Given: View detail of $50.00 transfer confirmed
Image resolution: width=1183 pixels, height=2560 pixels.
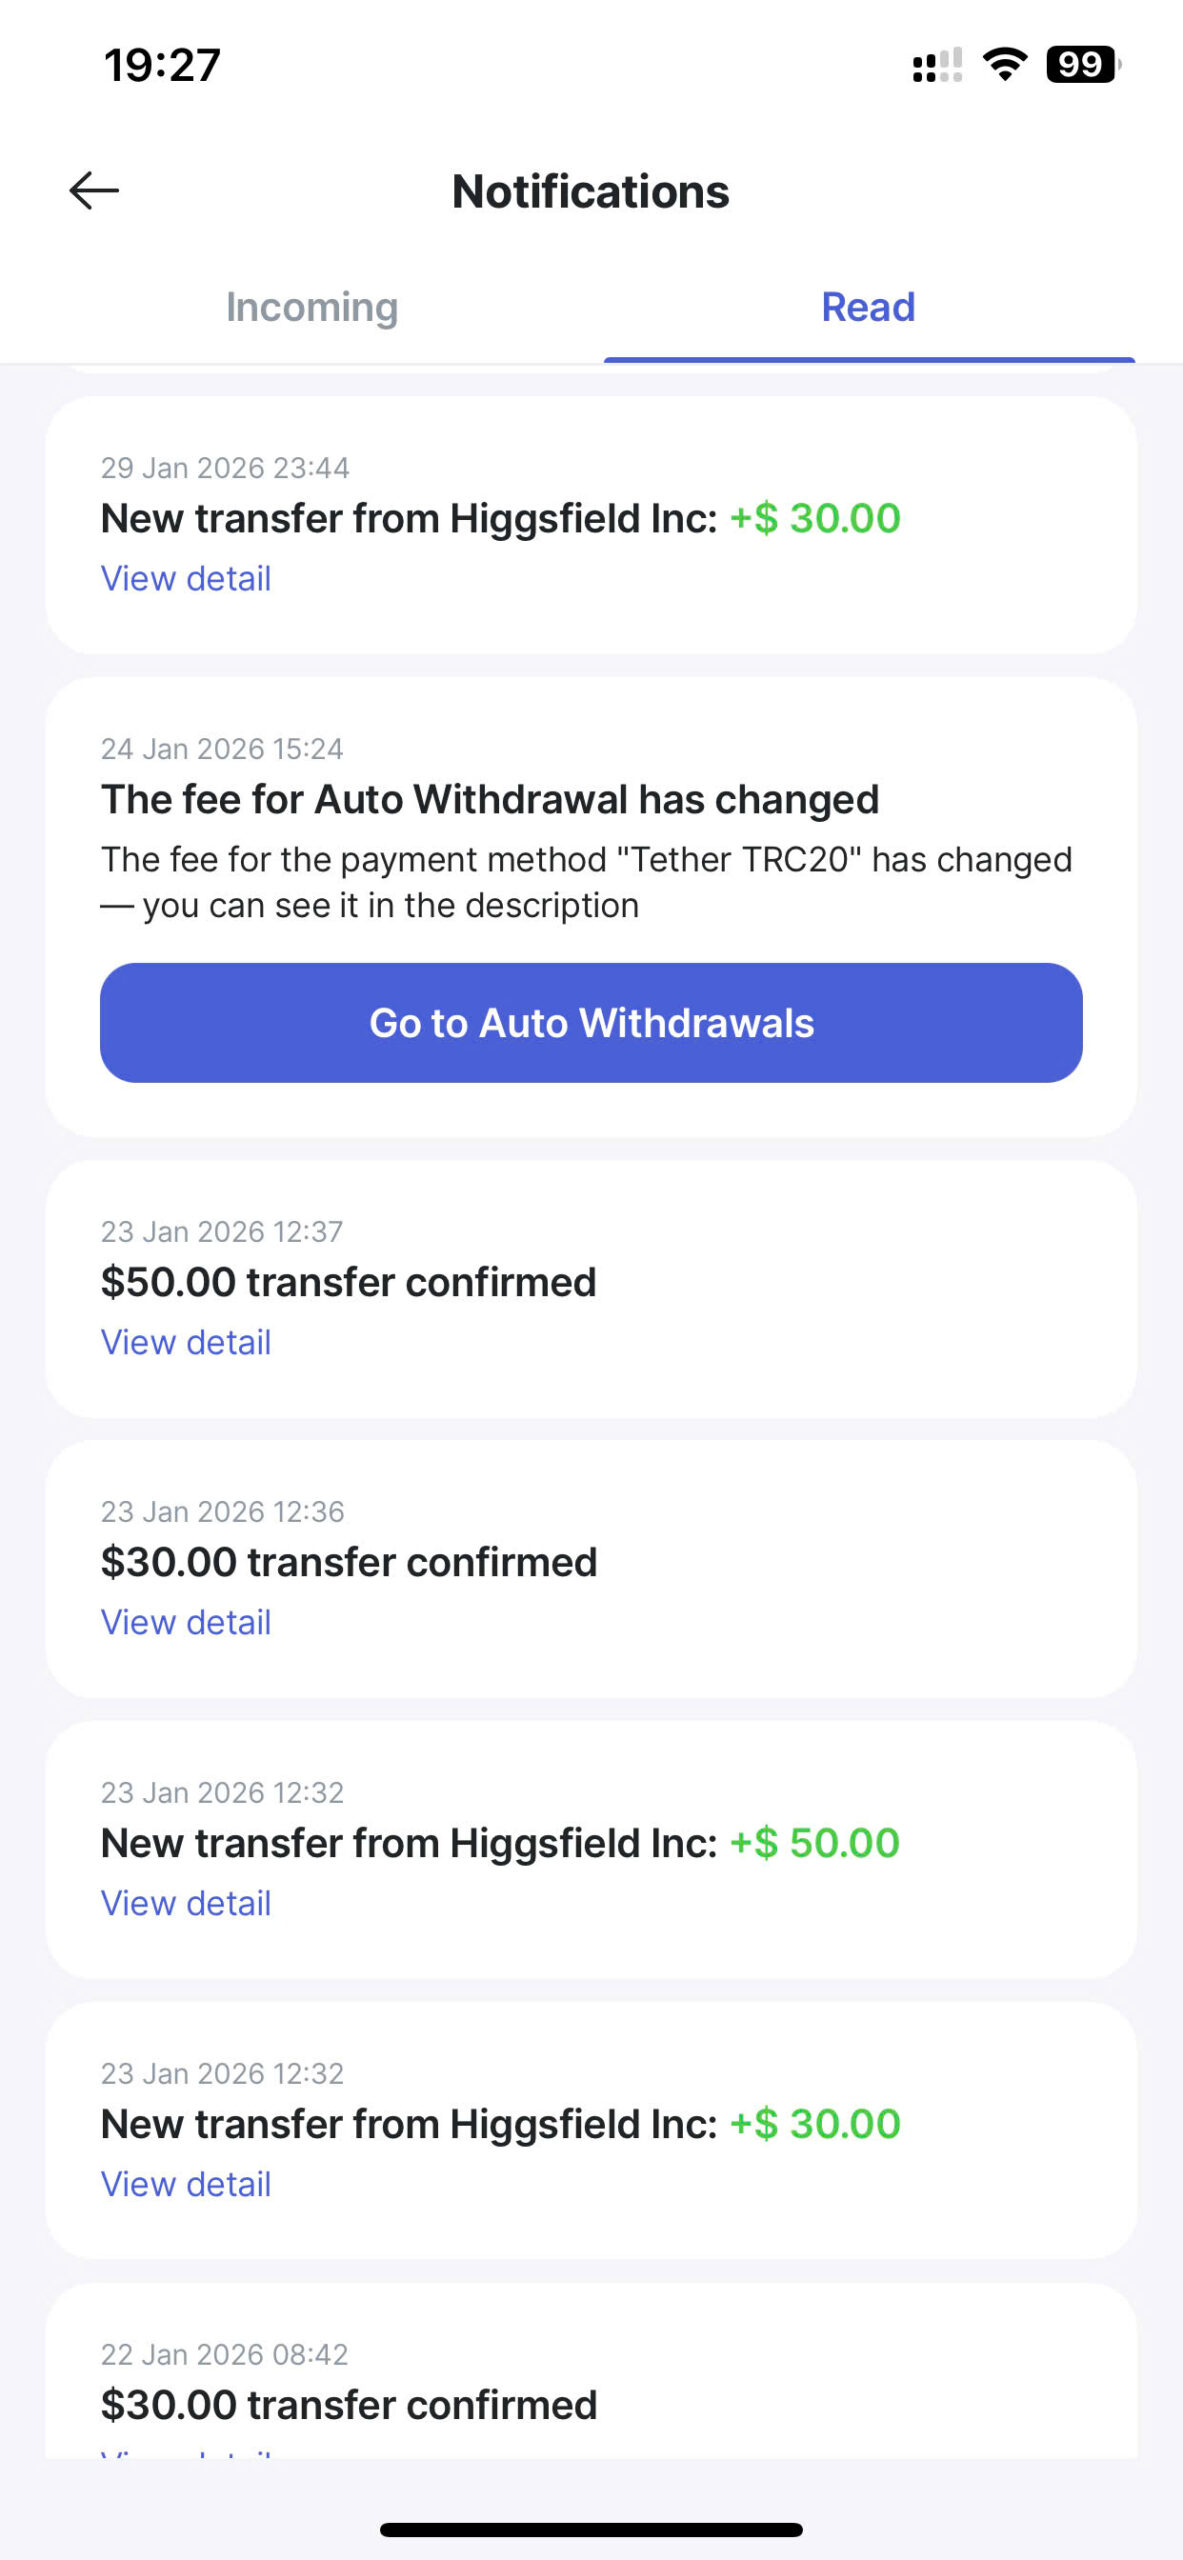Looking at the screenshot, I should tap(186, 1342).
